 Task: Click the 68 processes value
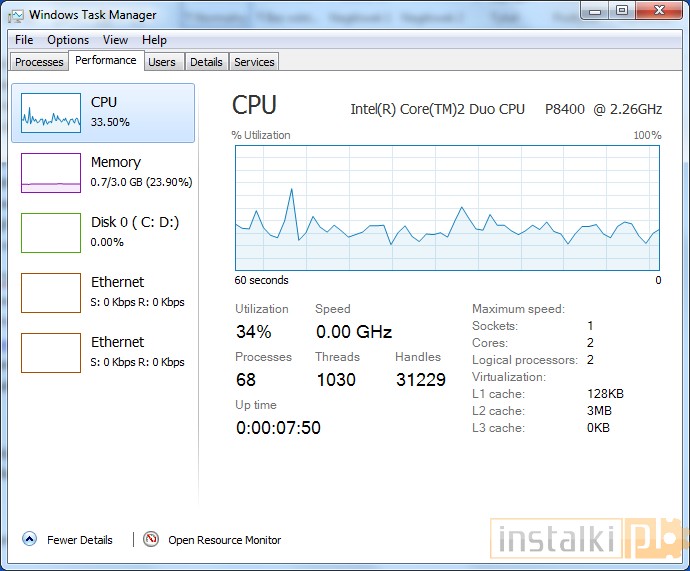pos(246,380)
